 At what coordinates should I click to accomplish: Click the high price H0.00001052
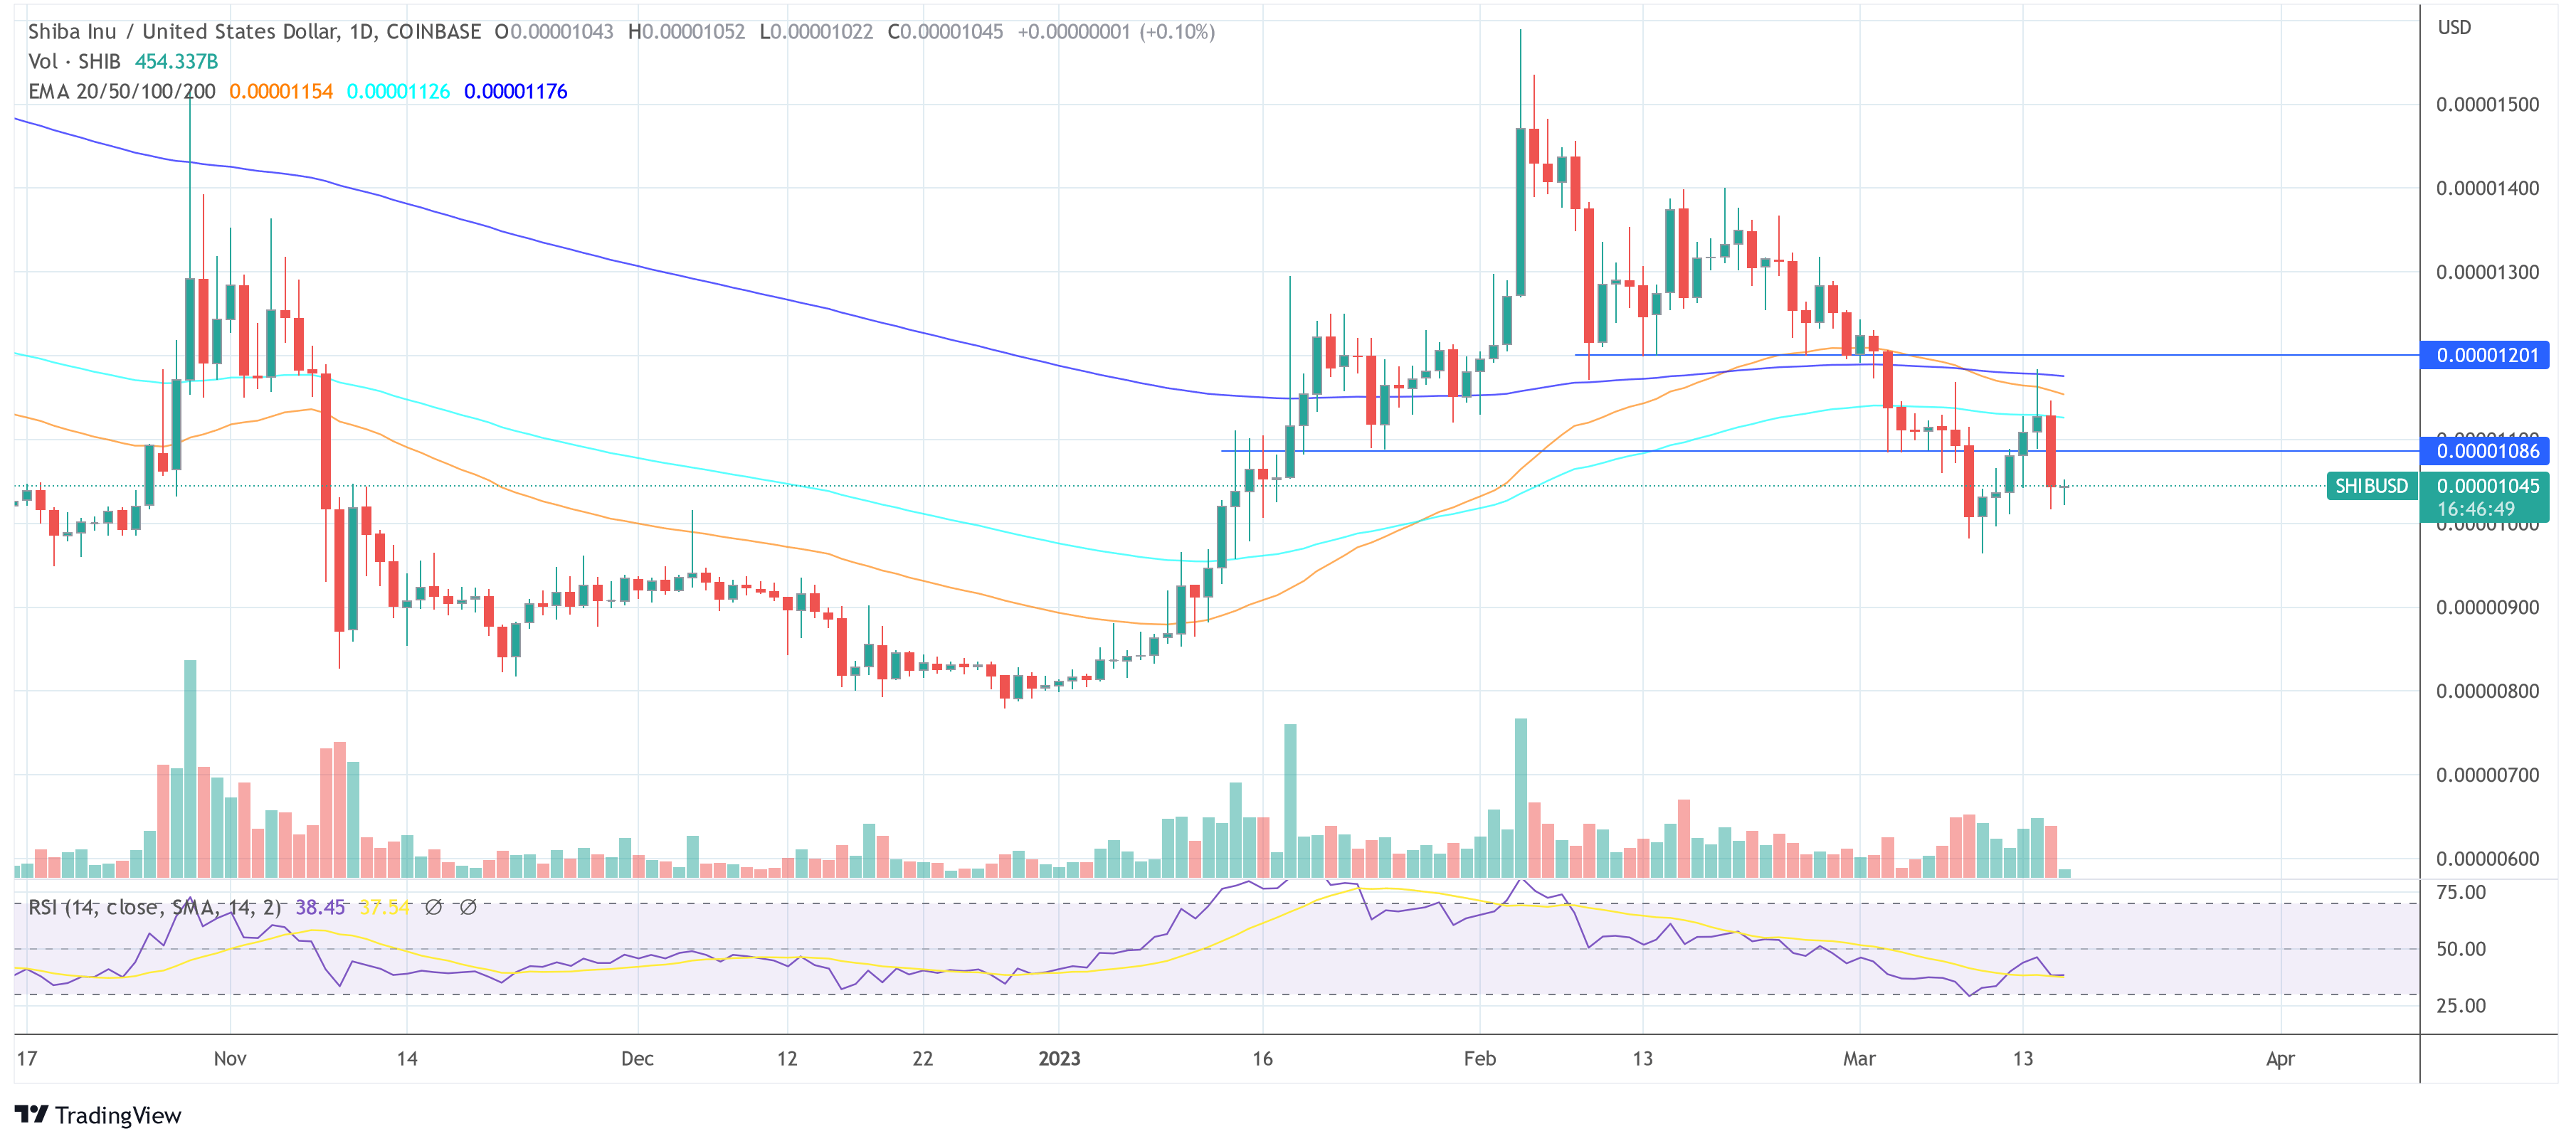(686, 31)
